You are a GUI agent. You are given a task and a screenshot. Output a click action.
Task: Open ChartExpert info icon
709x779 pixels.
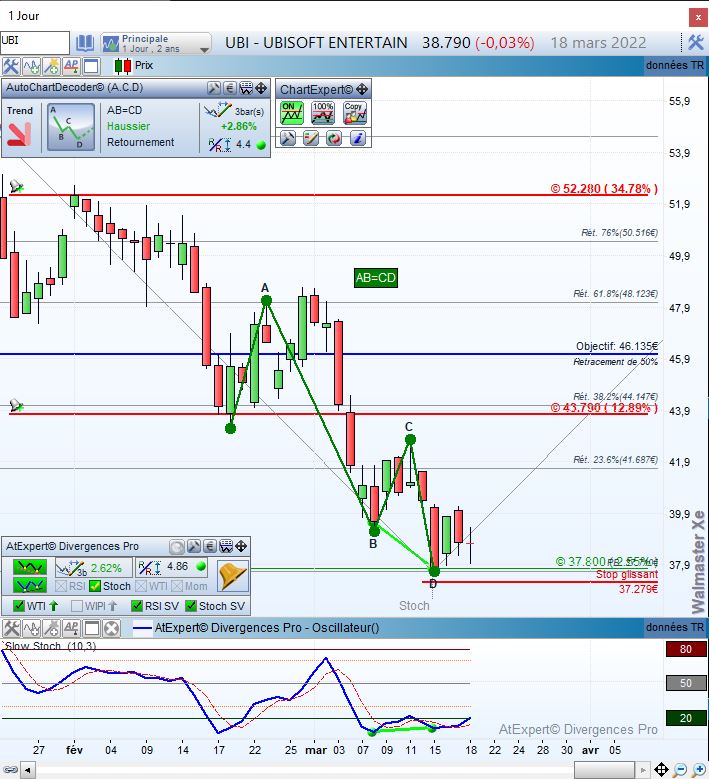[x=358, y=138]
